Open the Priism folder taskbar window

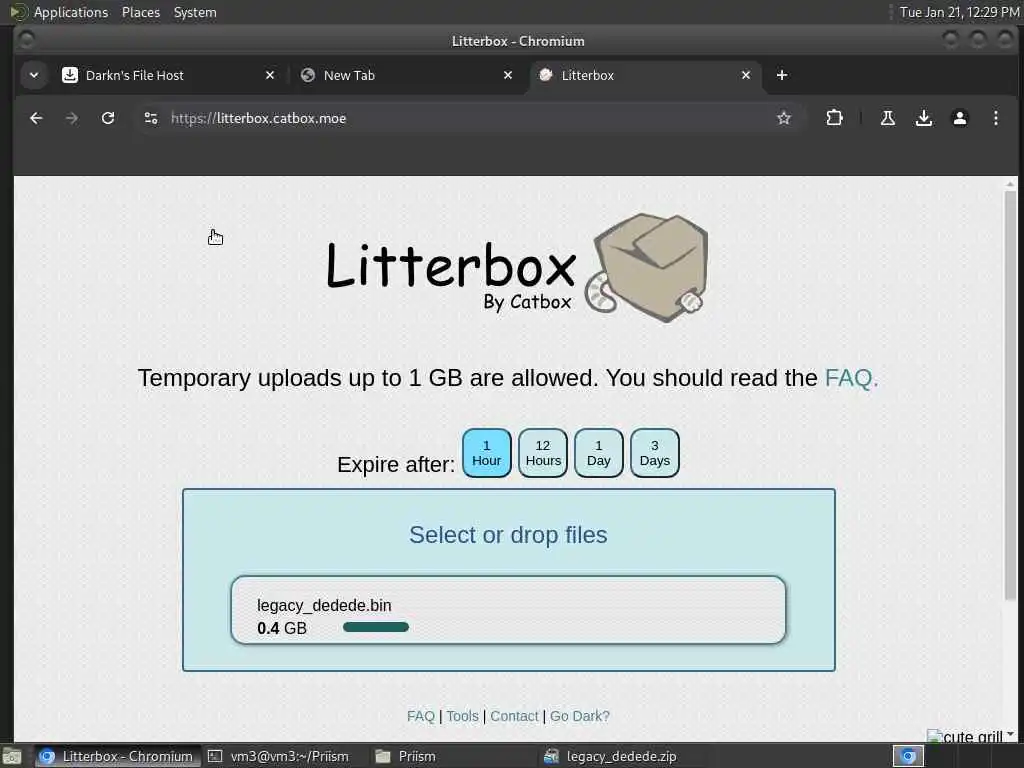(x=406, y=756)
